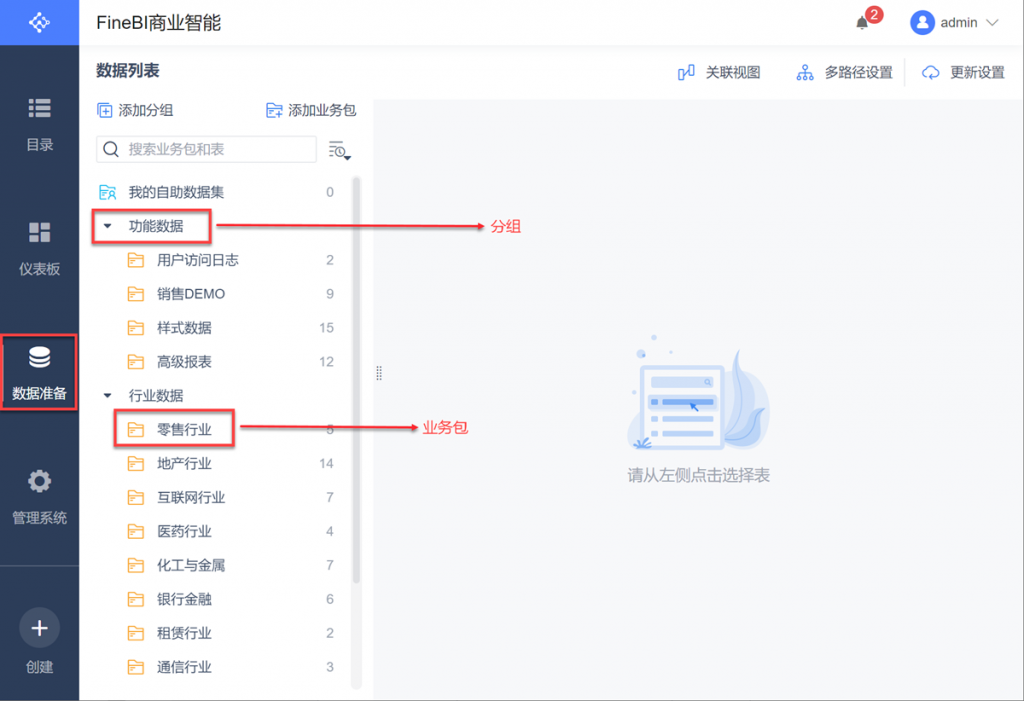Open the admin account dropdown

pos(955,22)
